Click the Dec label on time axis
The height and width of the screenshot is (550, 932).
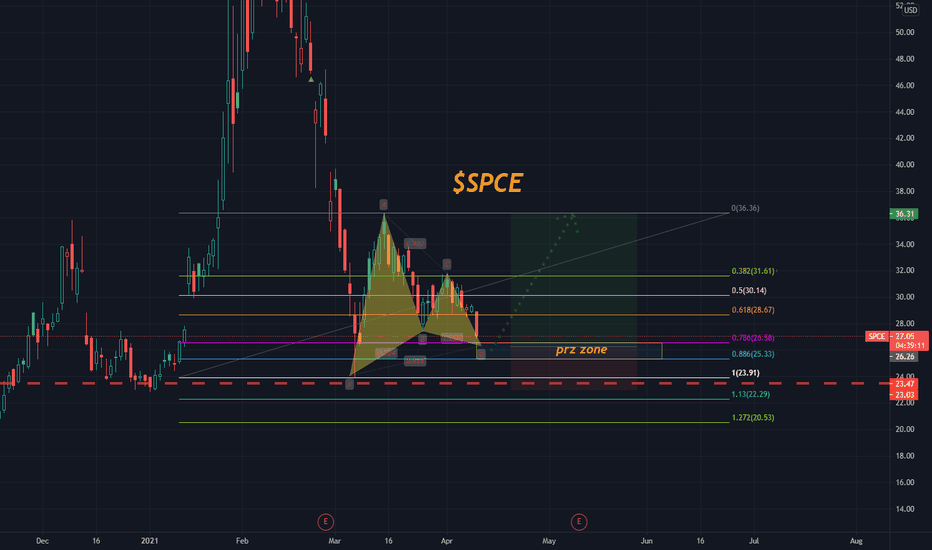point(42,541)
